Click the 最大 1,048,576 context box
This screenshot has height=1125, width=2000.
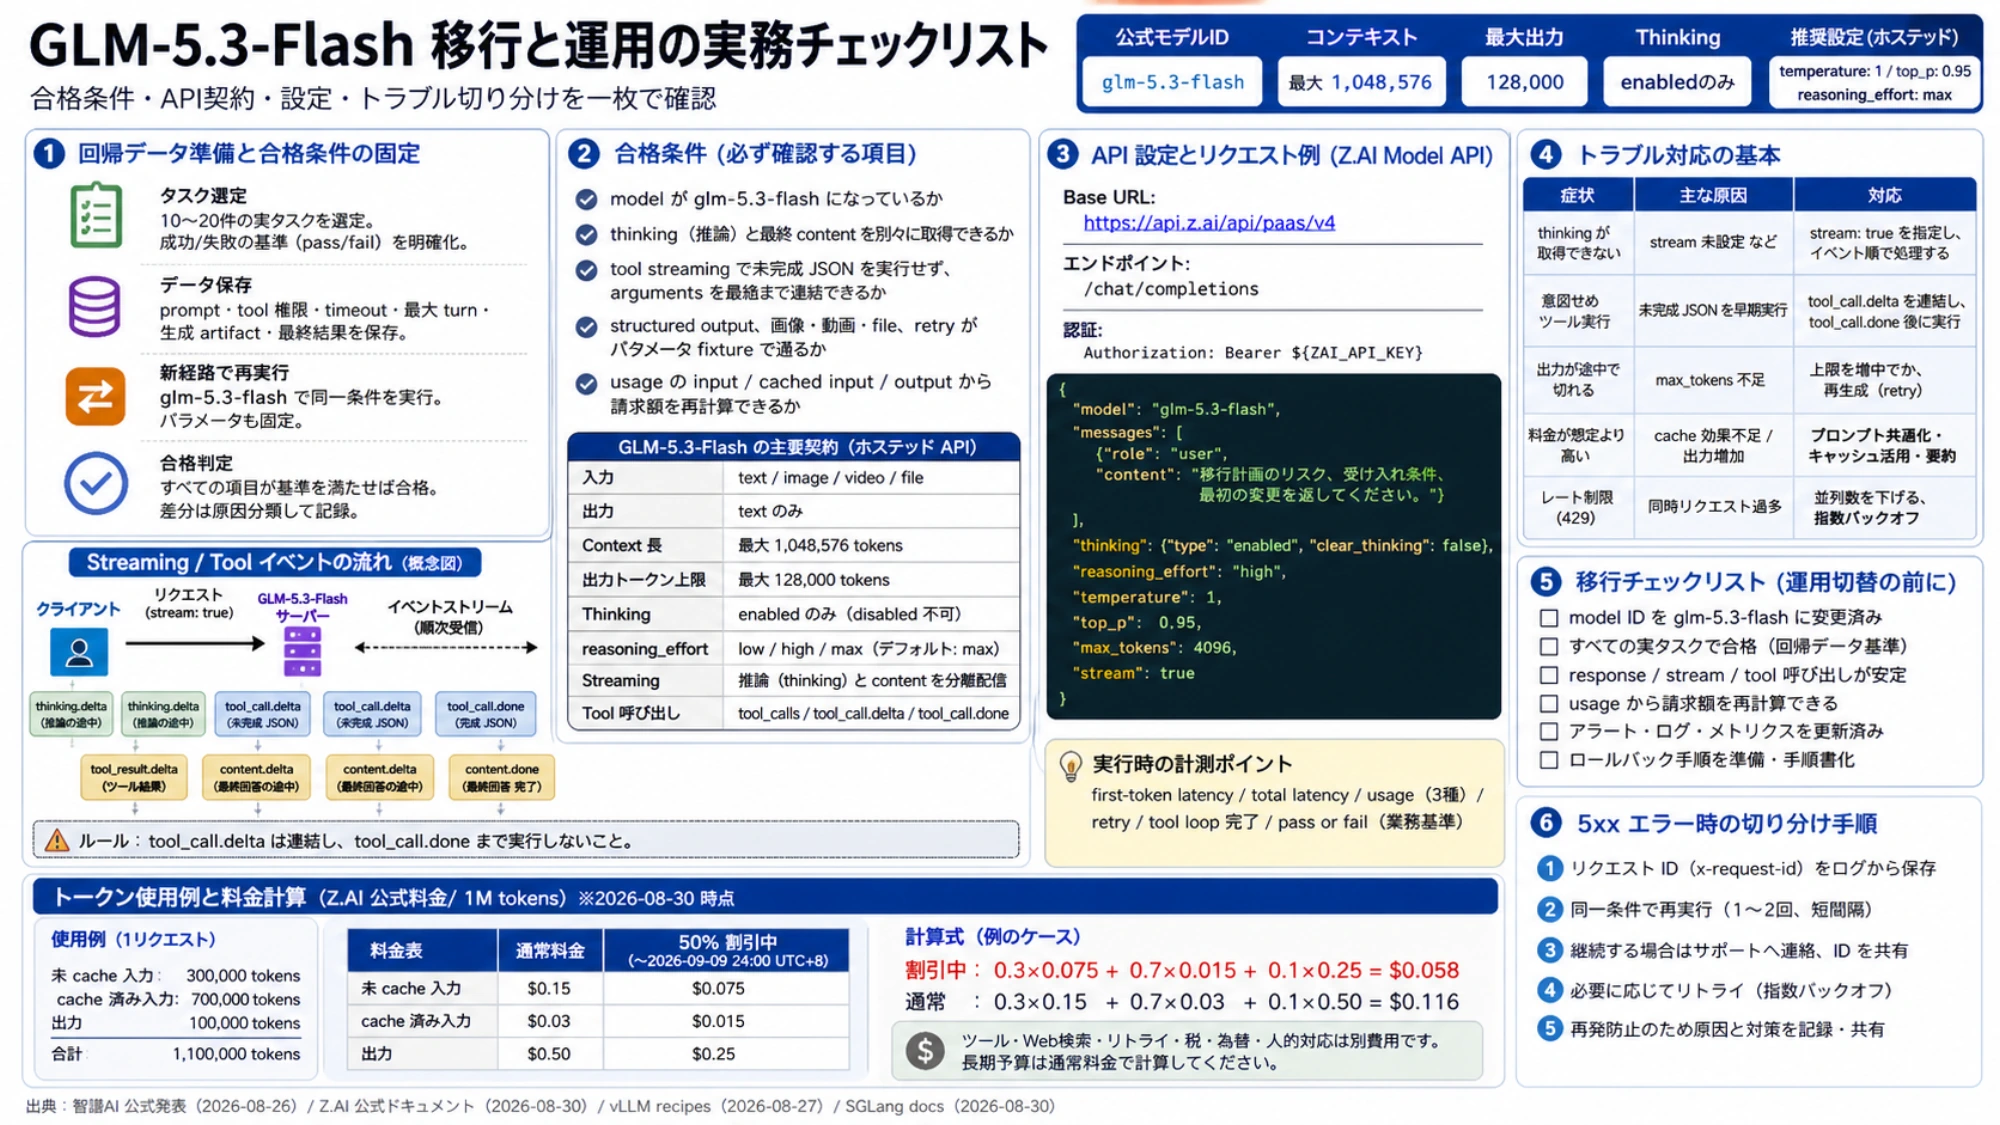(1360, 82)
